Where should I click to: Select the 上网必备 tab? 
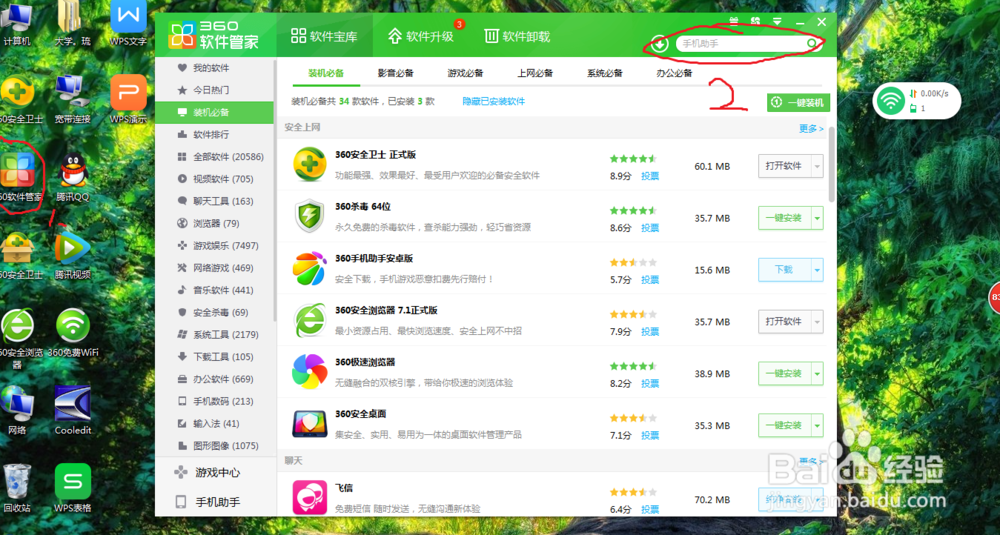[x=534, y=73]
